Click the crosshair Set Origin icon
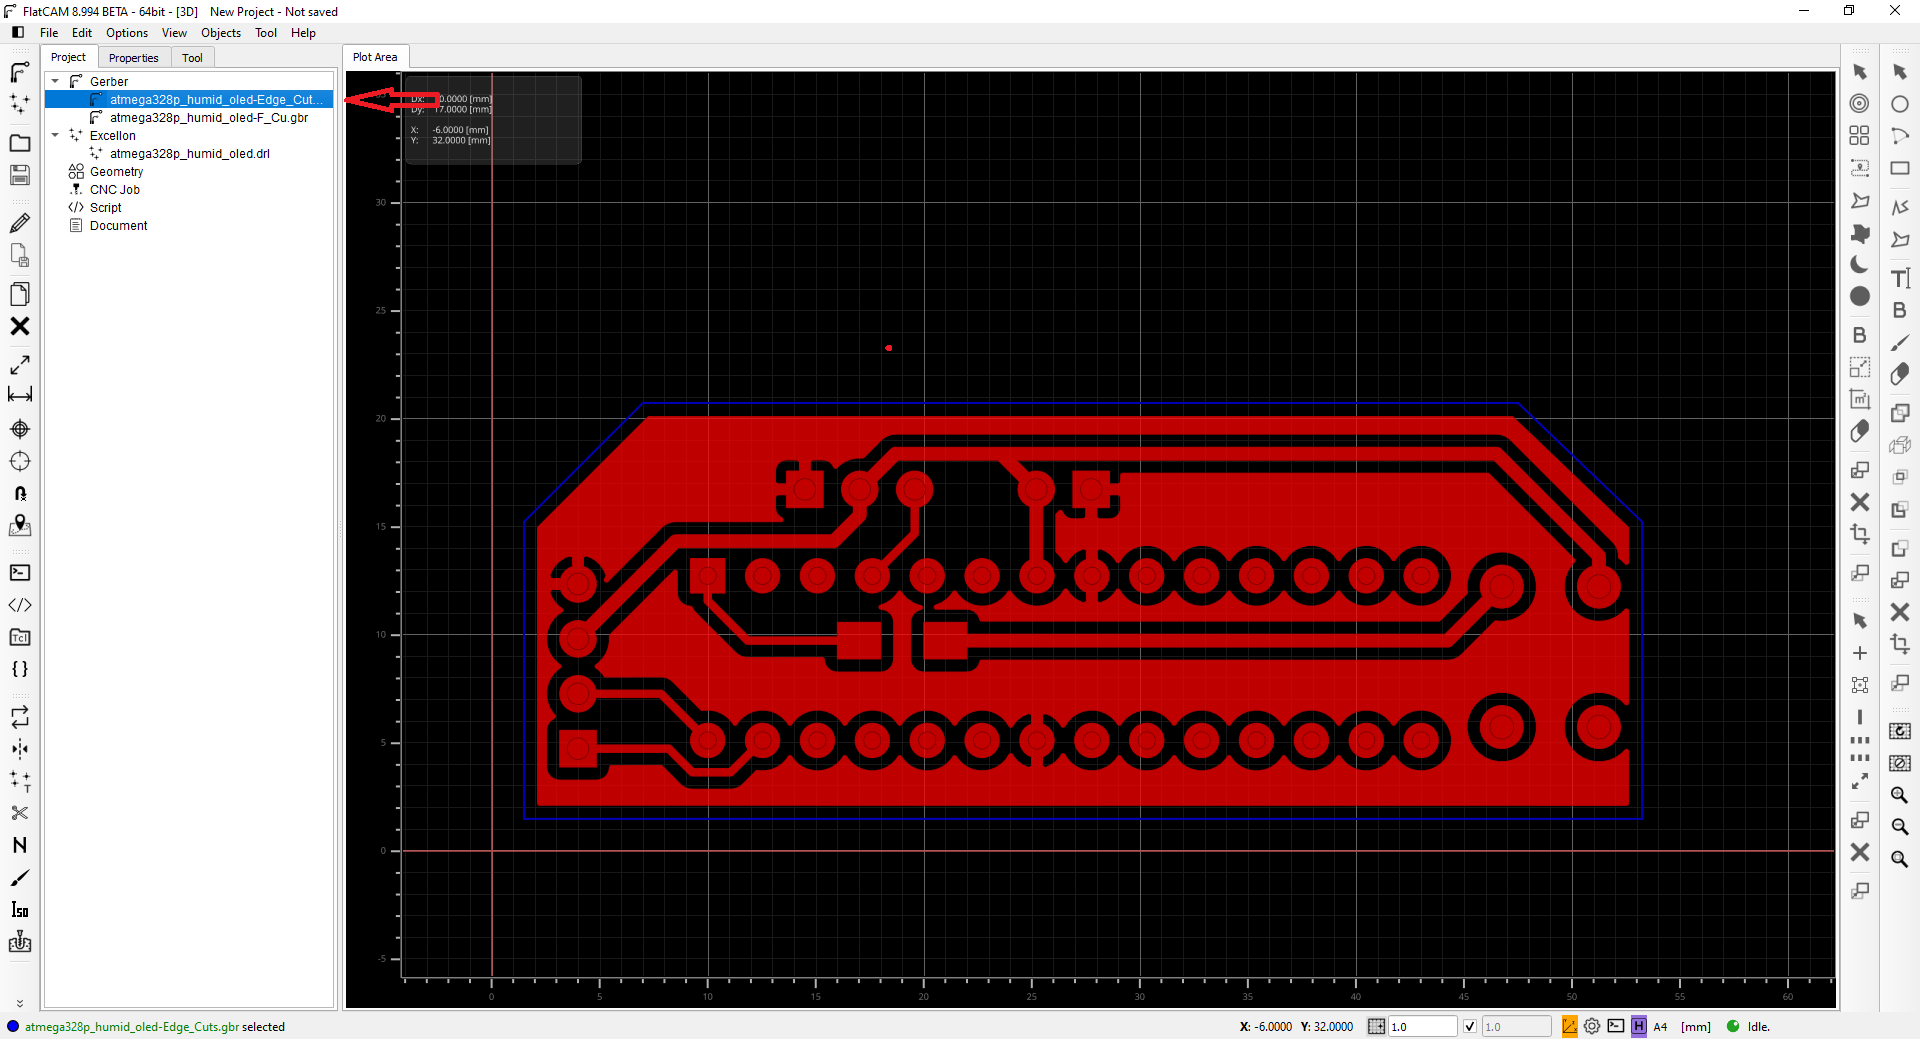The image size is (1920, 1039). (19, 429)
